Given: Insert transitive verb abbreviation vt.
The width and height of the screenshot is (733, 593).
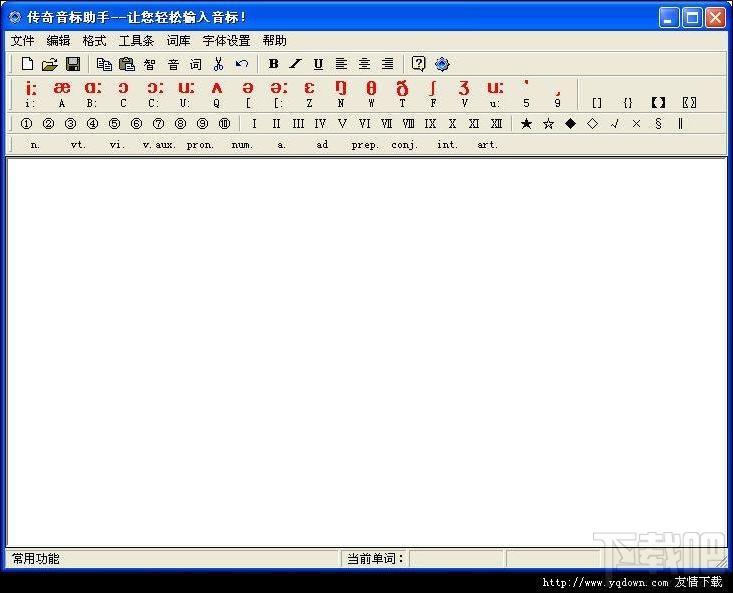Looking at the screenshot, I should pos(78,145).
